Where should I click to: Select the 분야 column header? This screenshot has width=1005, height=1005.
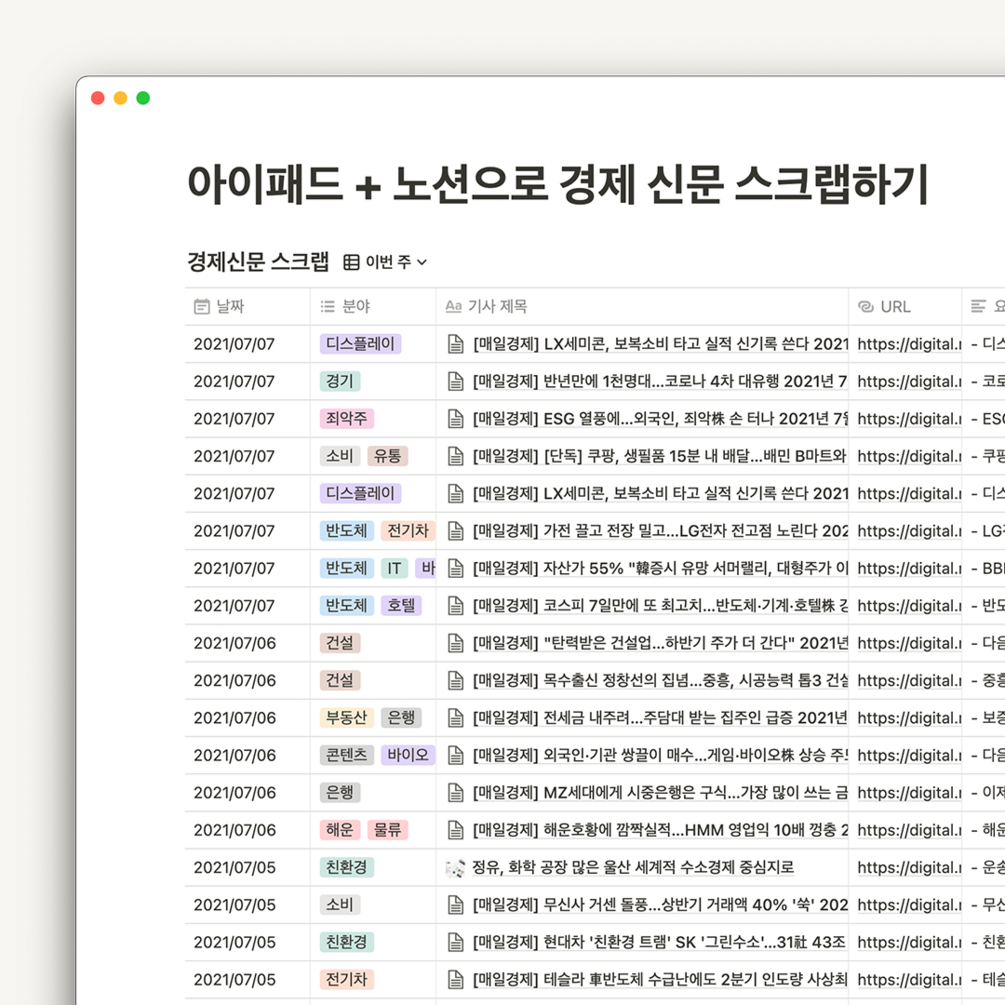pyautogui.click(x=373, y=306)
